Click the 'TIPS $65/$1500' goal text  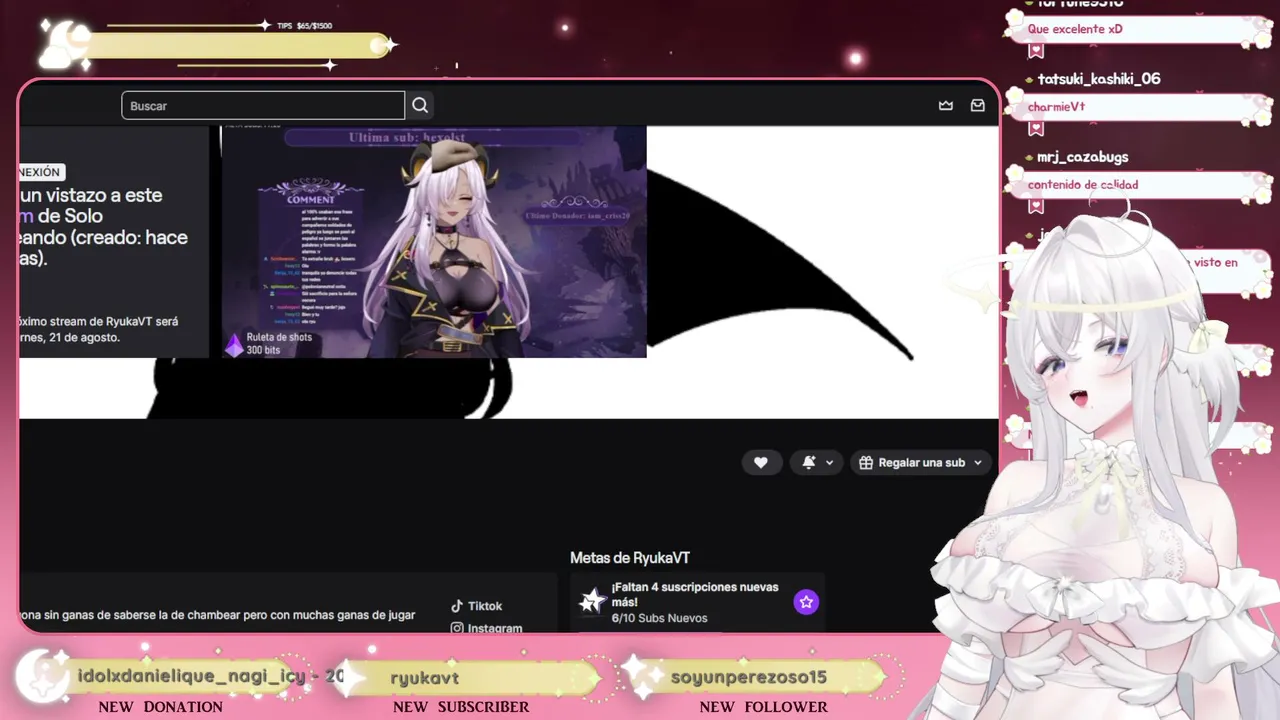click(x=304, y=26)
